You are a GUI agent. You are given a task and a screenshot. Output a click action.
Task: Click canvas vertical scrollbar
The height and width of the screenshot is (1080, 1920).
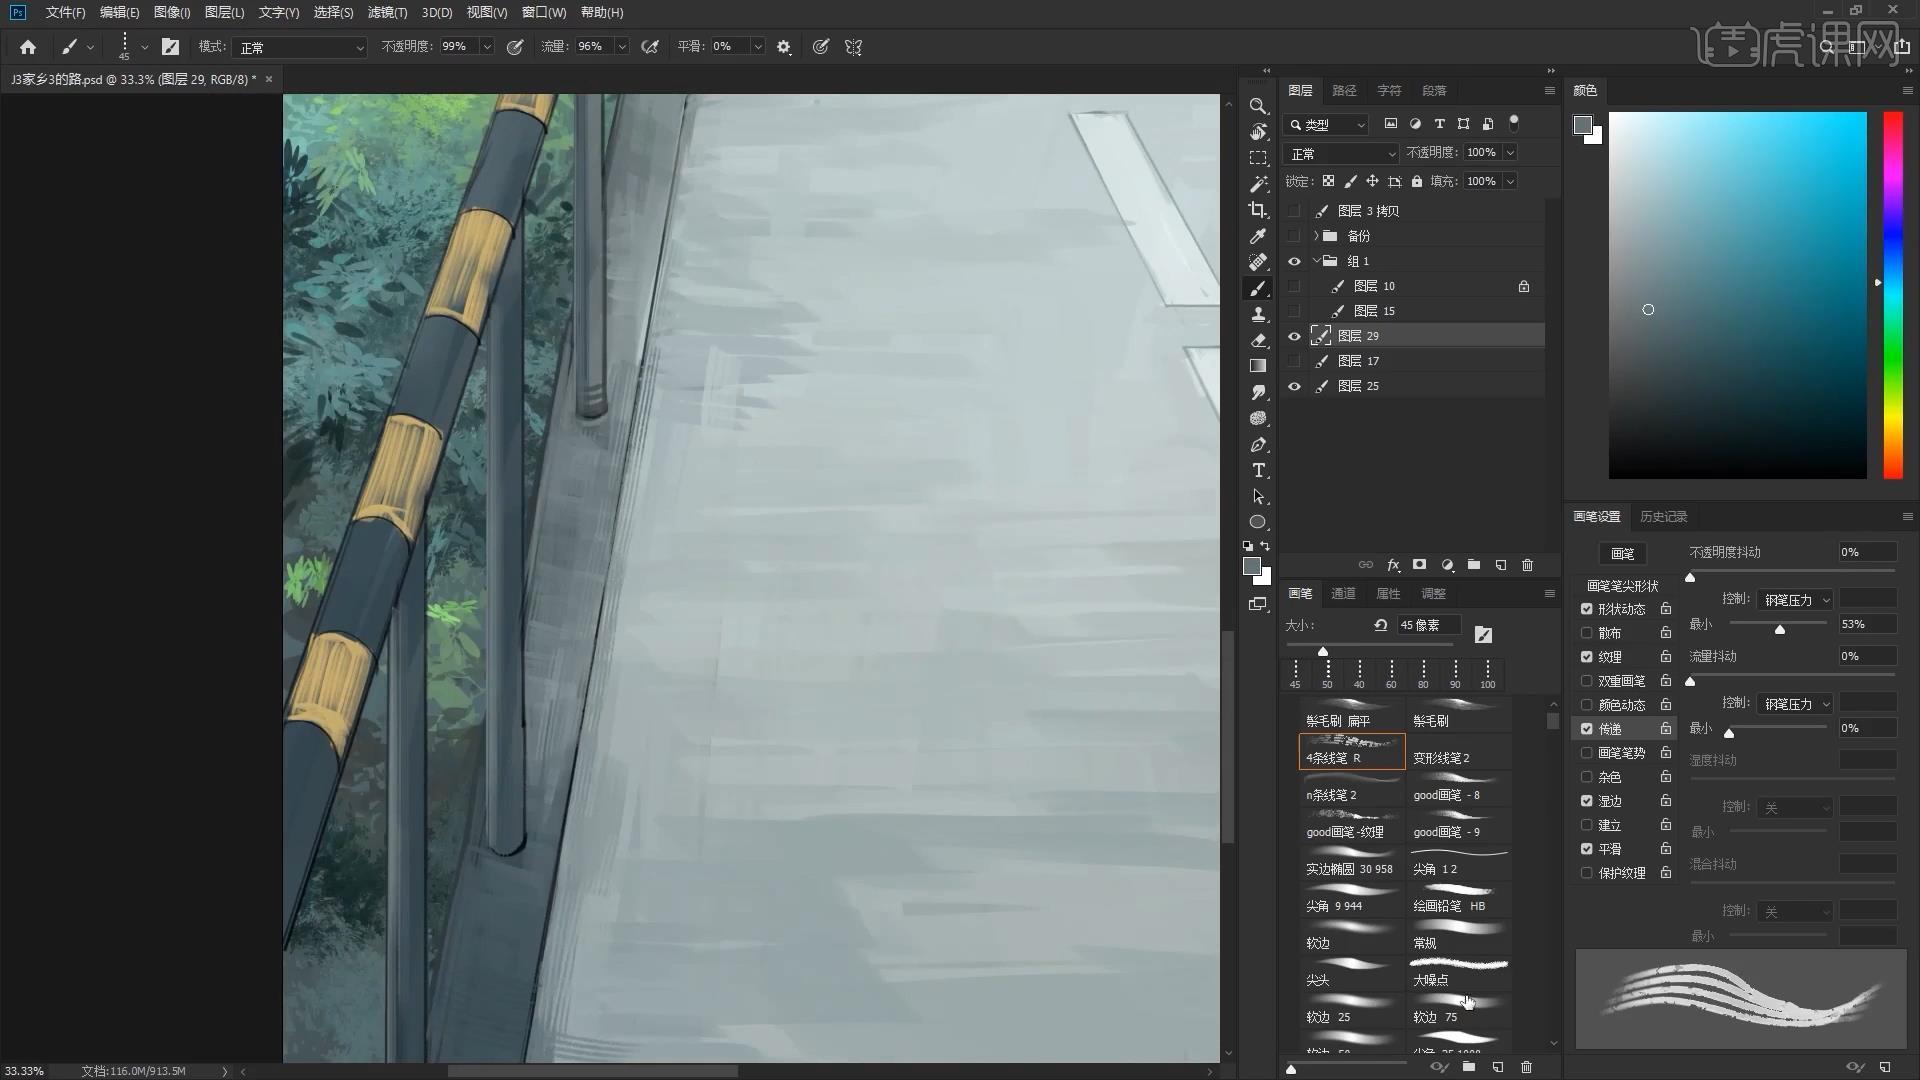coord(1228,737)
